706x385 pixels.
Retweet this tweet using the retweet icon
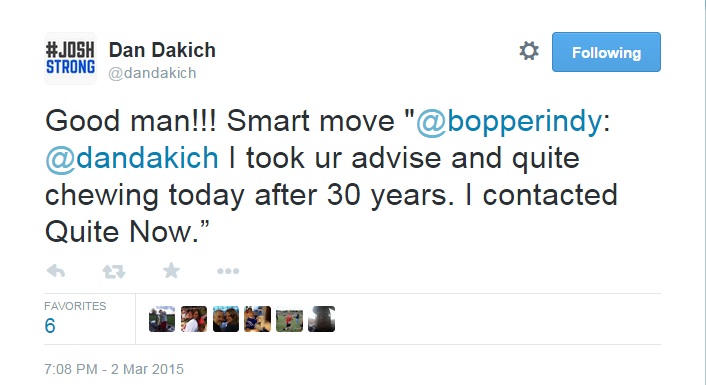pyautogui.click(x=114, y=272)
